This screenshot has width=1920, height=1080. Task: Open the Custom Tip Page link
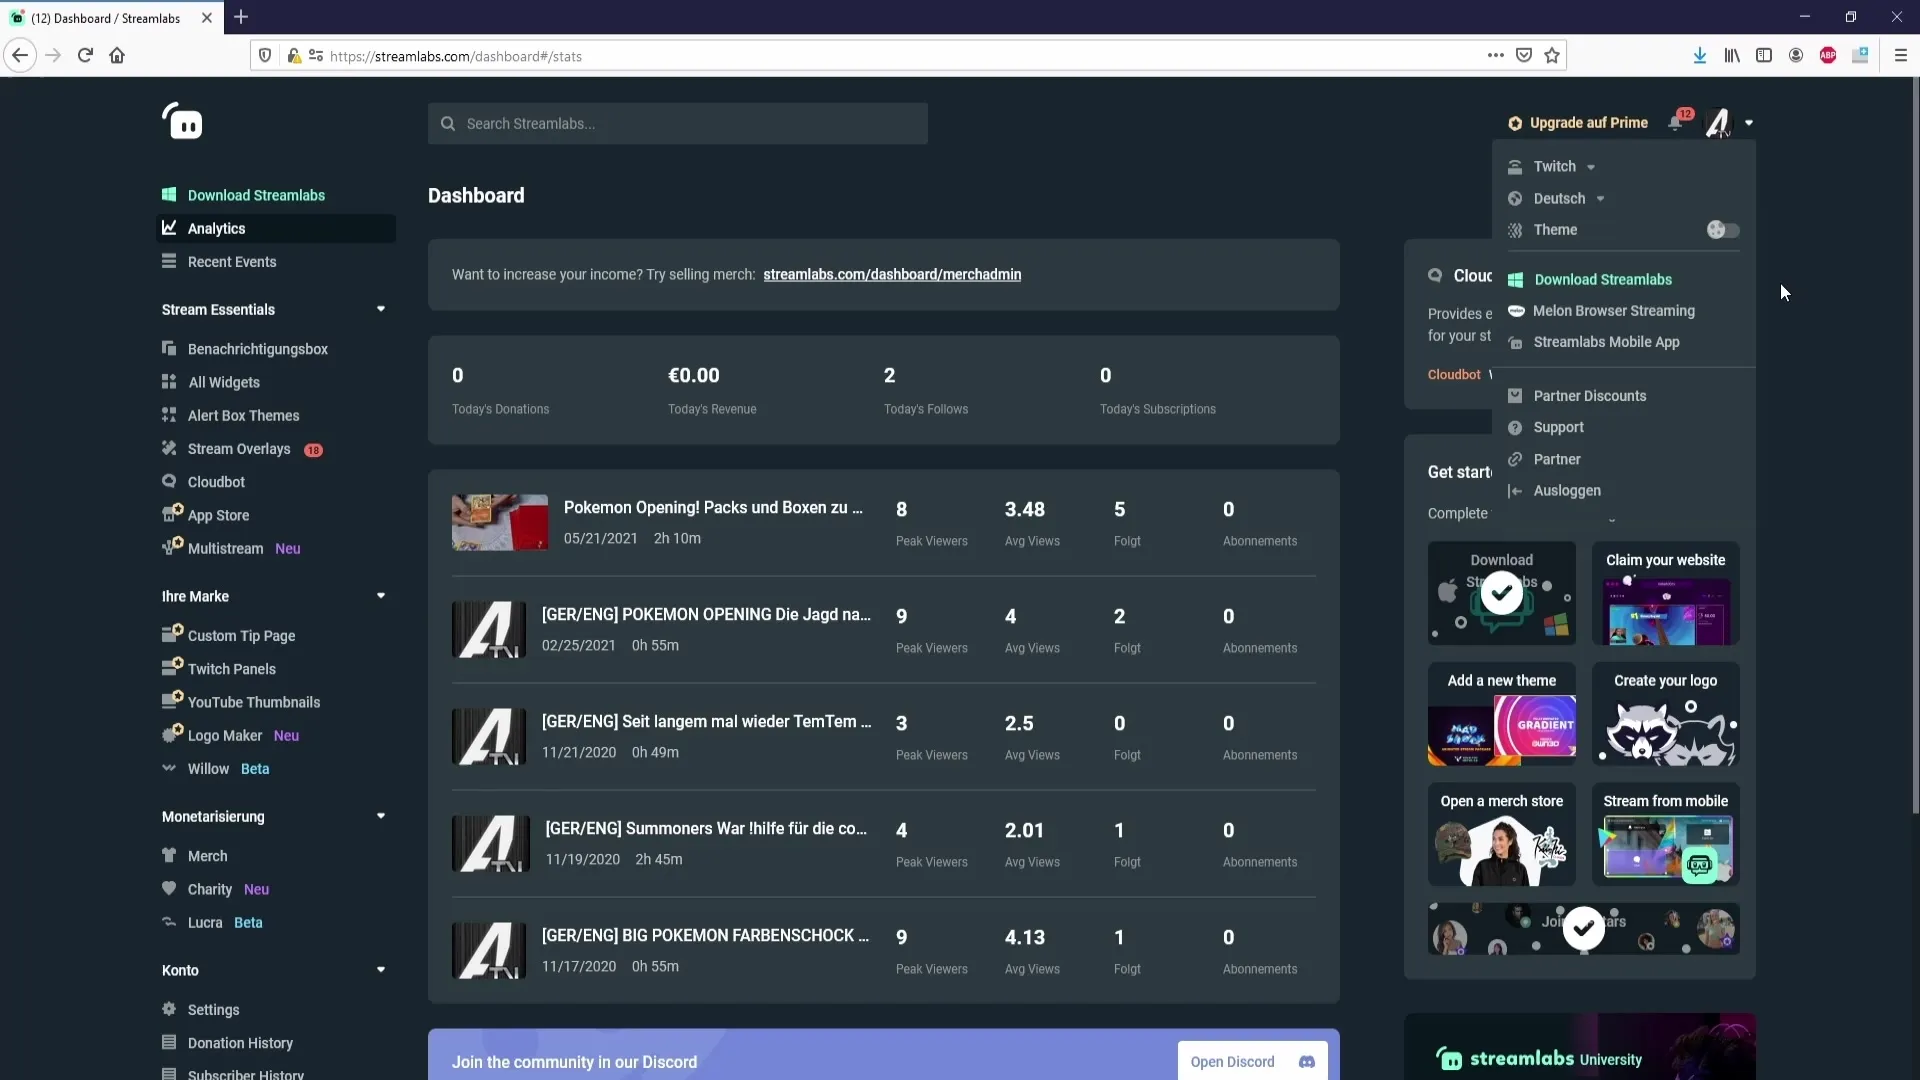tap(241, 635)
